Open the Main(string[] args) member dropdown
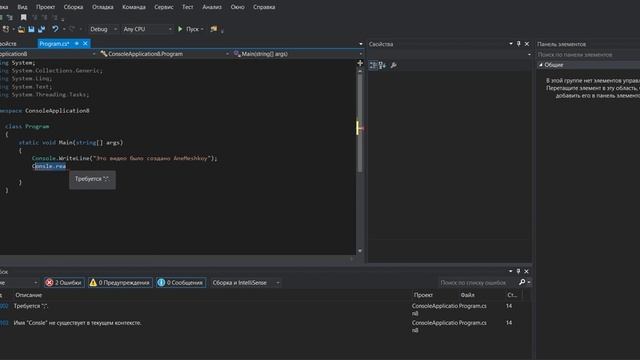Viewport: 640px width, 360px height. (298, 54)
